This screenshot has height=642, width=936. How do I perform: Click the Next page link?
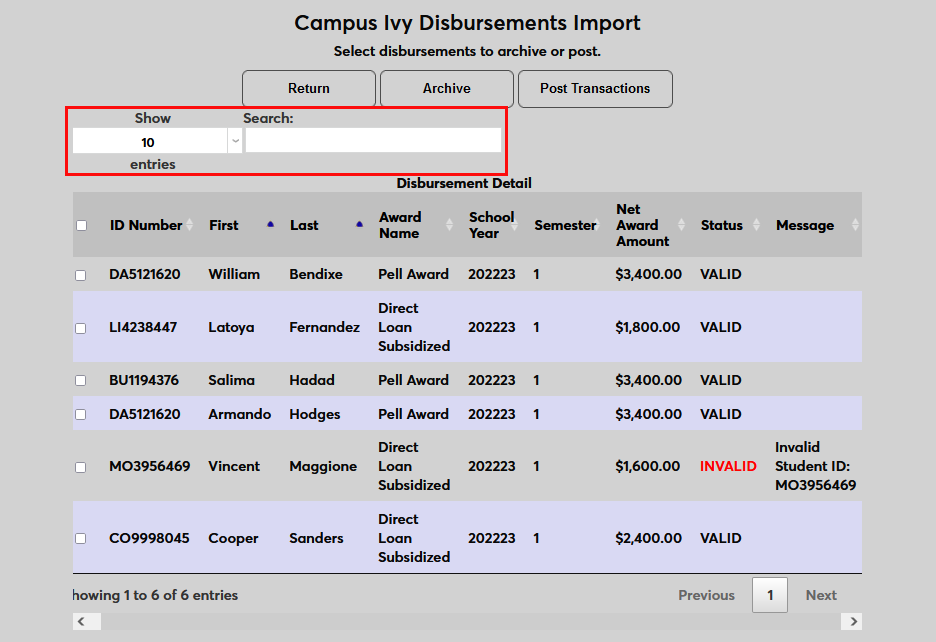coord(821,595)
